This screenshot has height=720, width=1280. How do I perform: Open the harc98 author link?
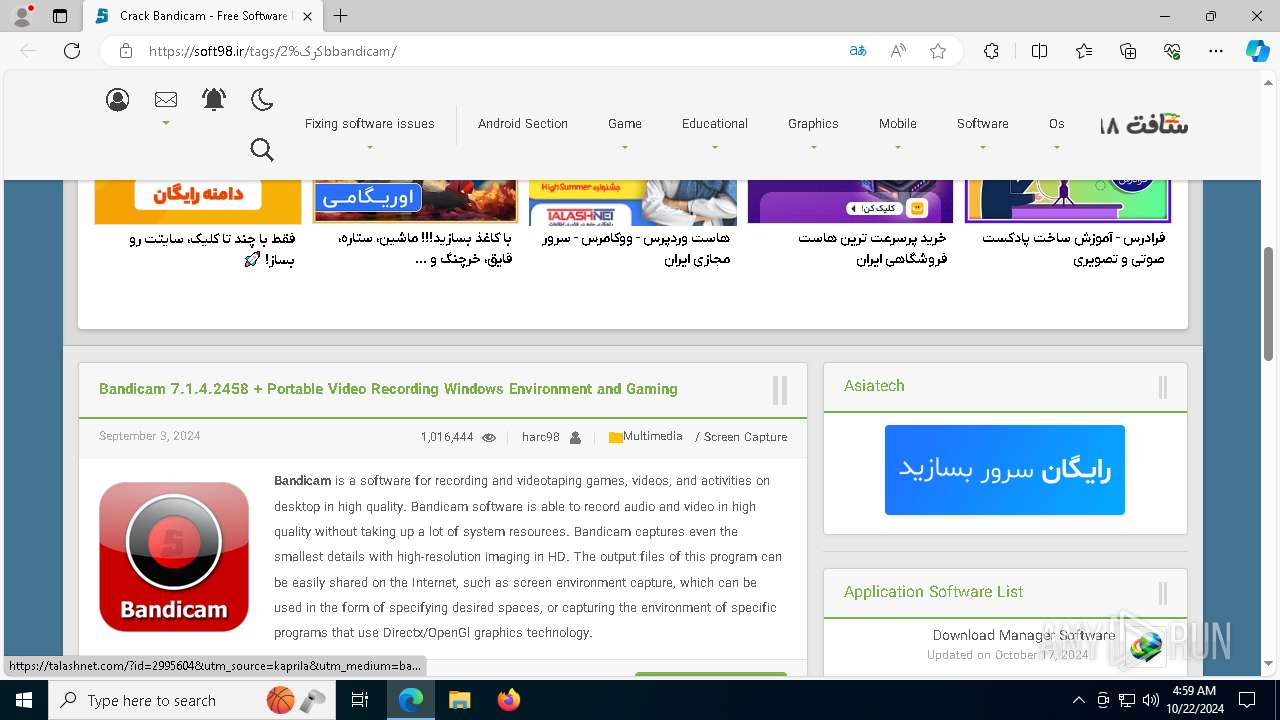pyautogui.click(x=541, y=437)
